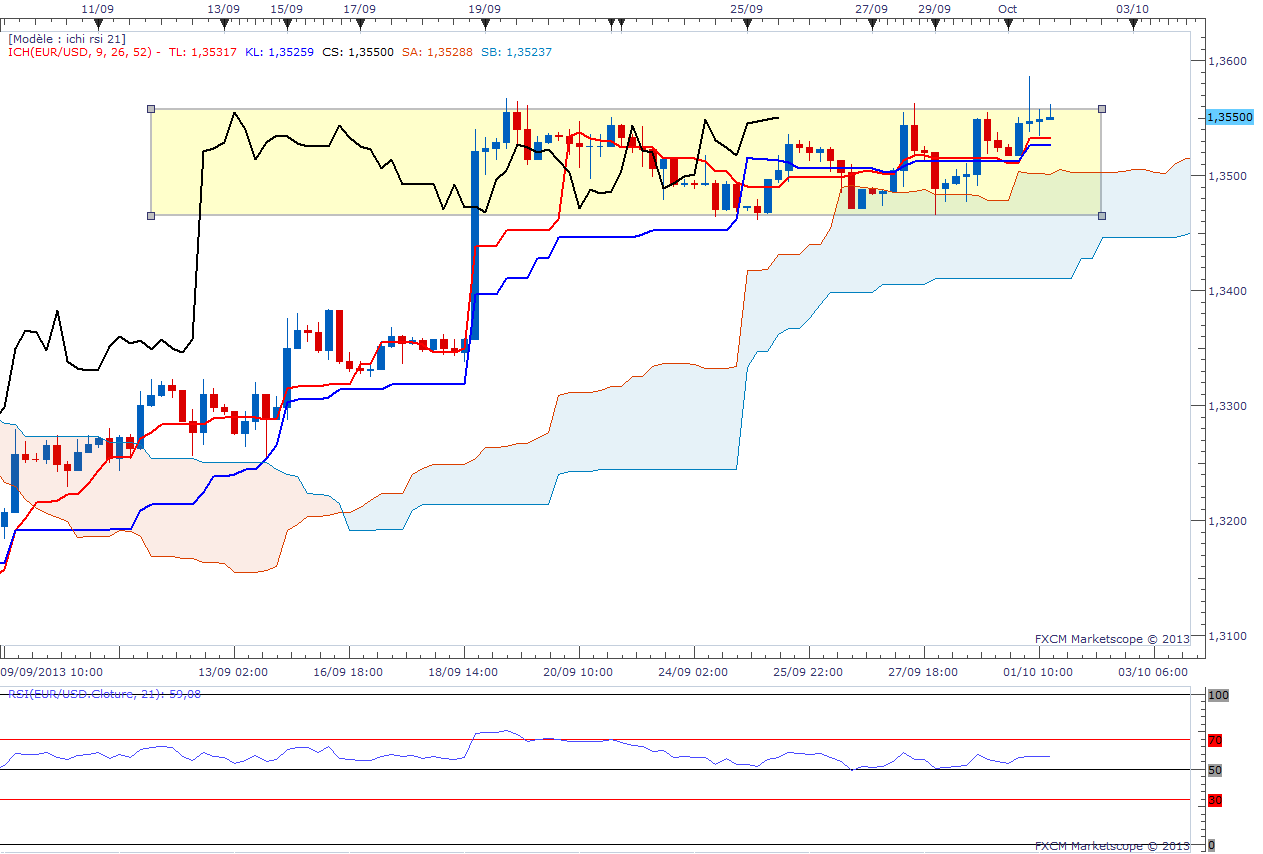The image size is (1263, 854).
Task: Click the 1,3500 price axis label
Action: (1228, 176)
